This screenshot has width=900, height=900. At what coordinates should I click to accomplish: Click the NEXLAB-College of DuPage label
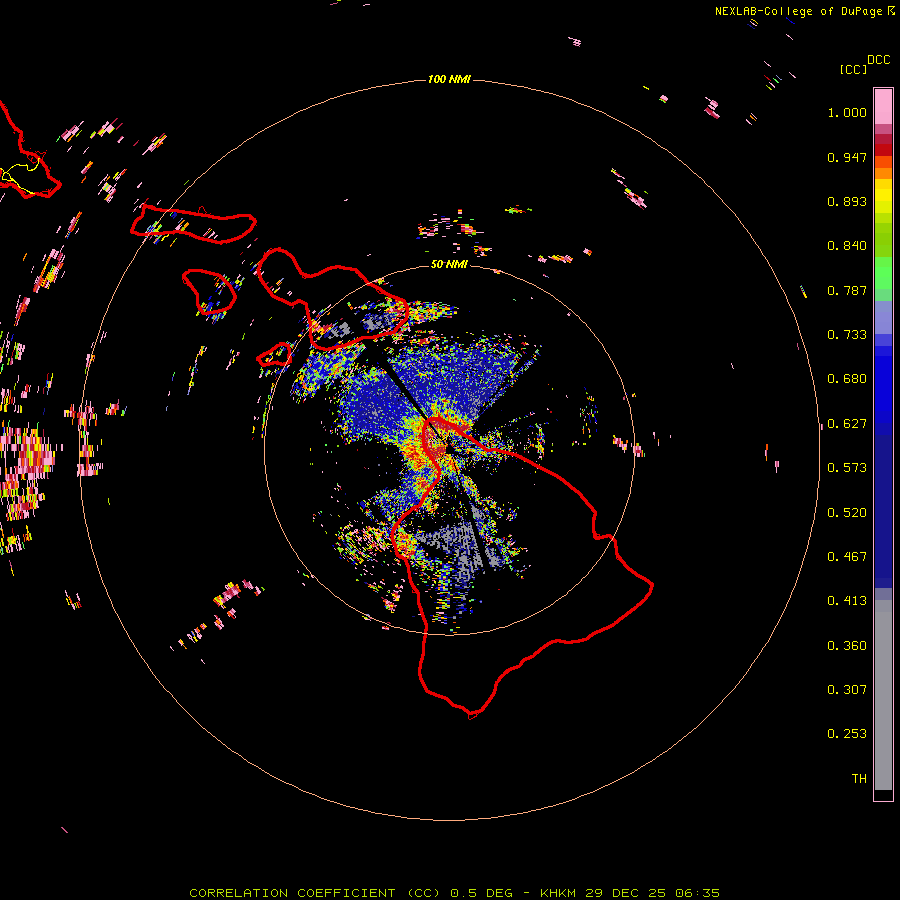coord(804,11)
